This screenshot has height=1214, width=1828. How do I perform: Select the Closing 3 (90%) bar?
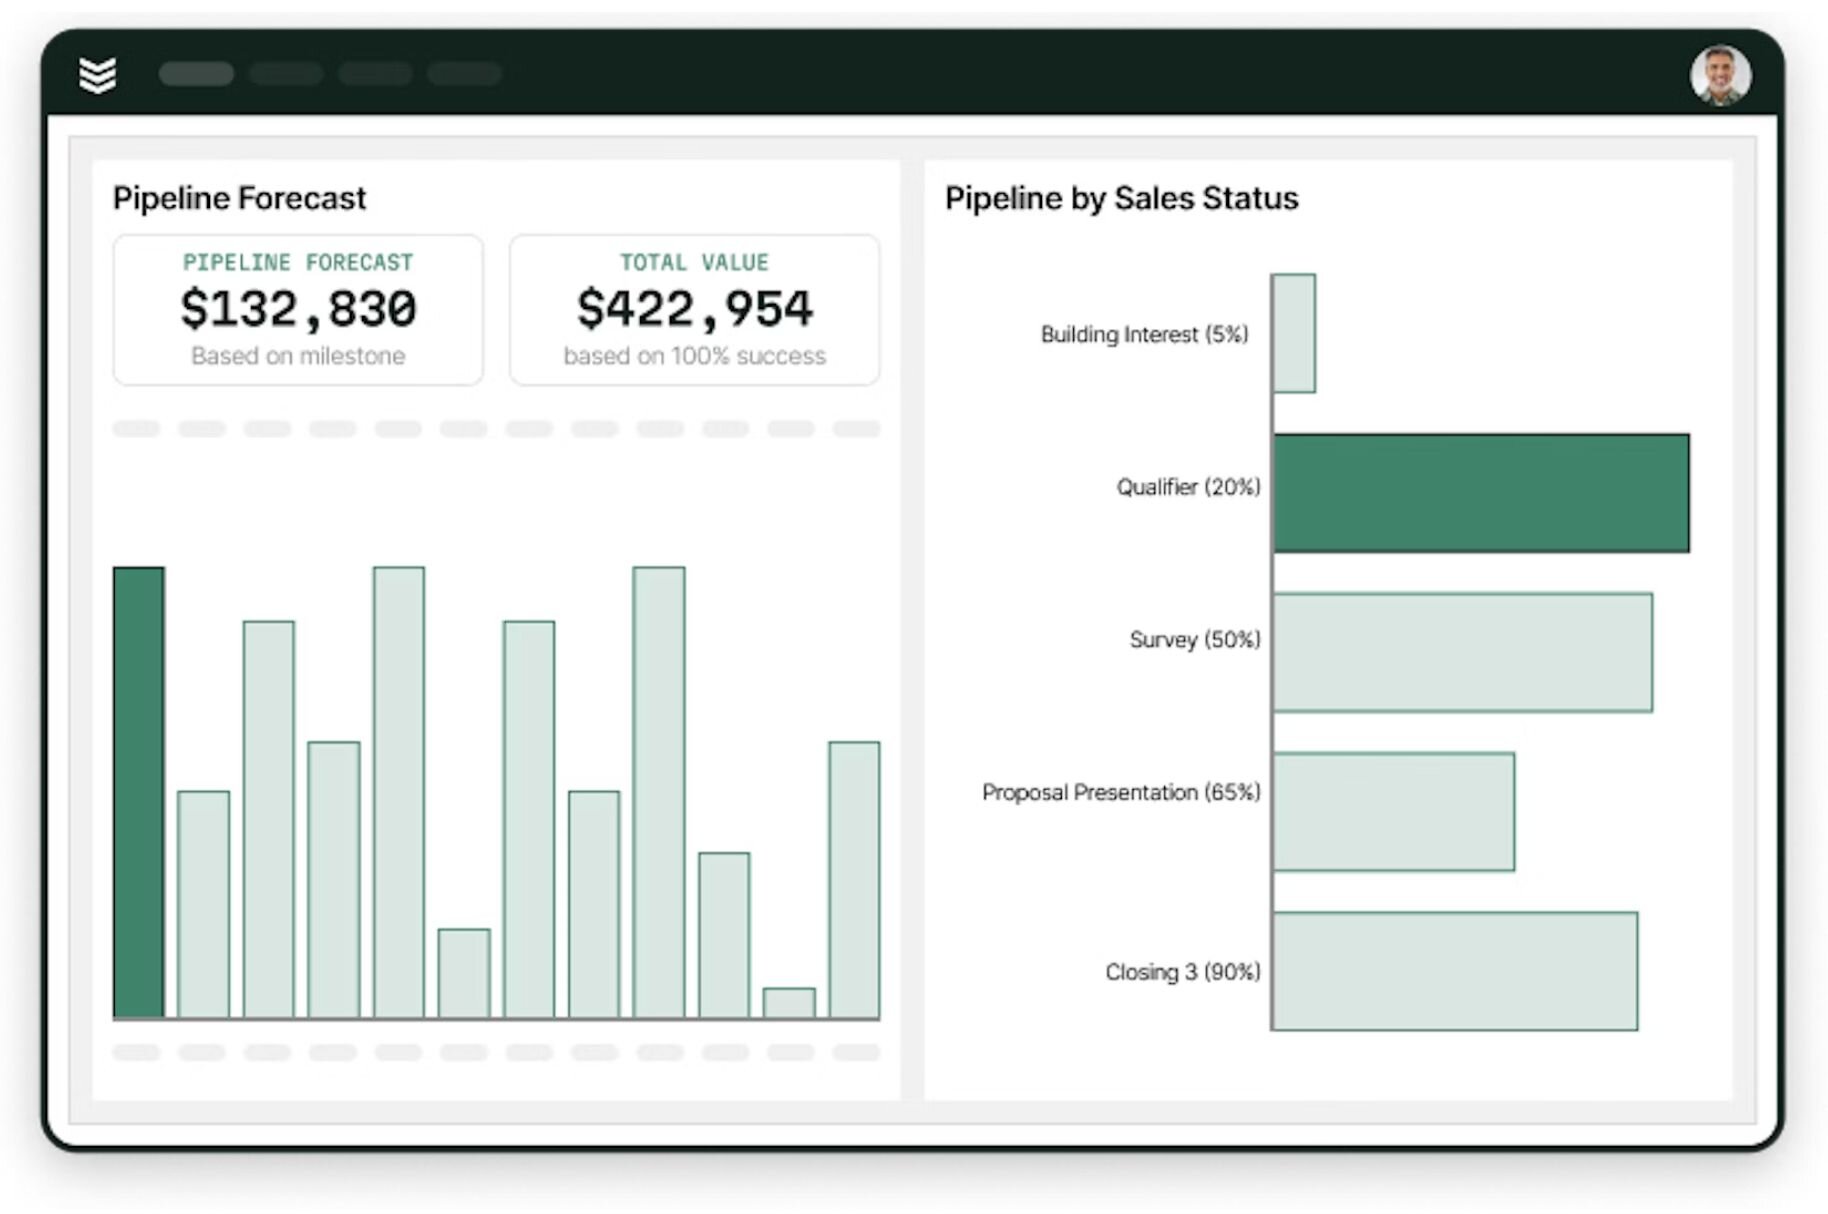click(x=1455, y=970)
